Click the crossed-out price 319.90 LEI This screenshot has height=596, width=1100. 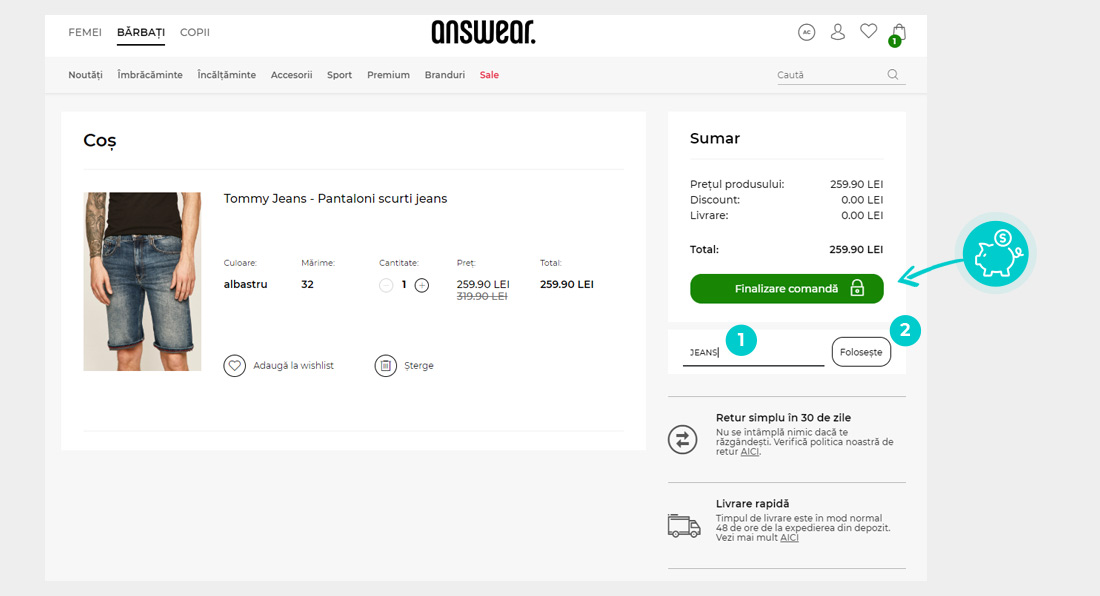click(x=482, y=297)
